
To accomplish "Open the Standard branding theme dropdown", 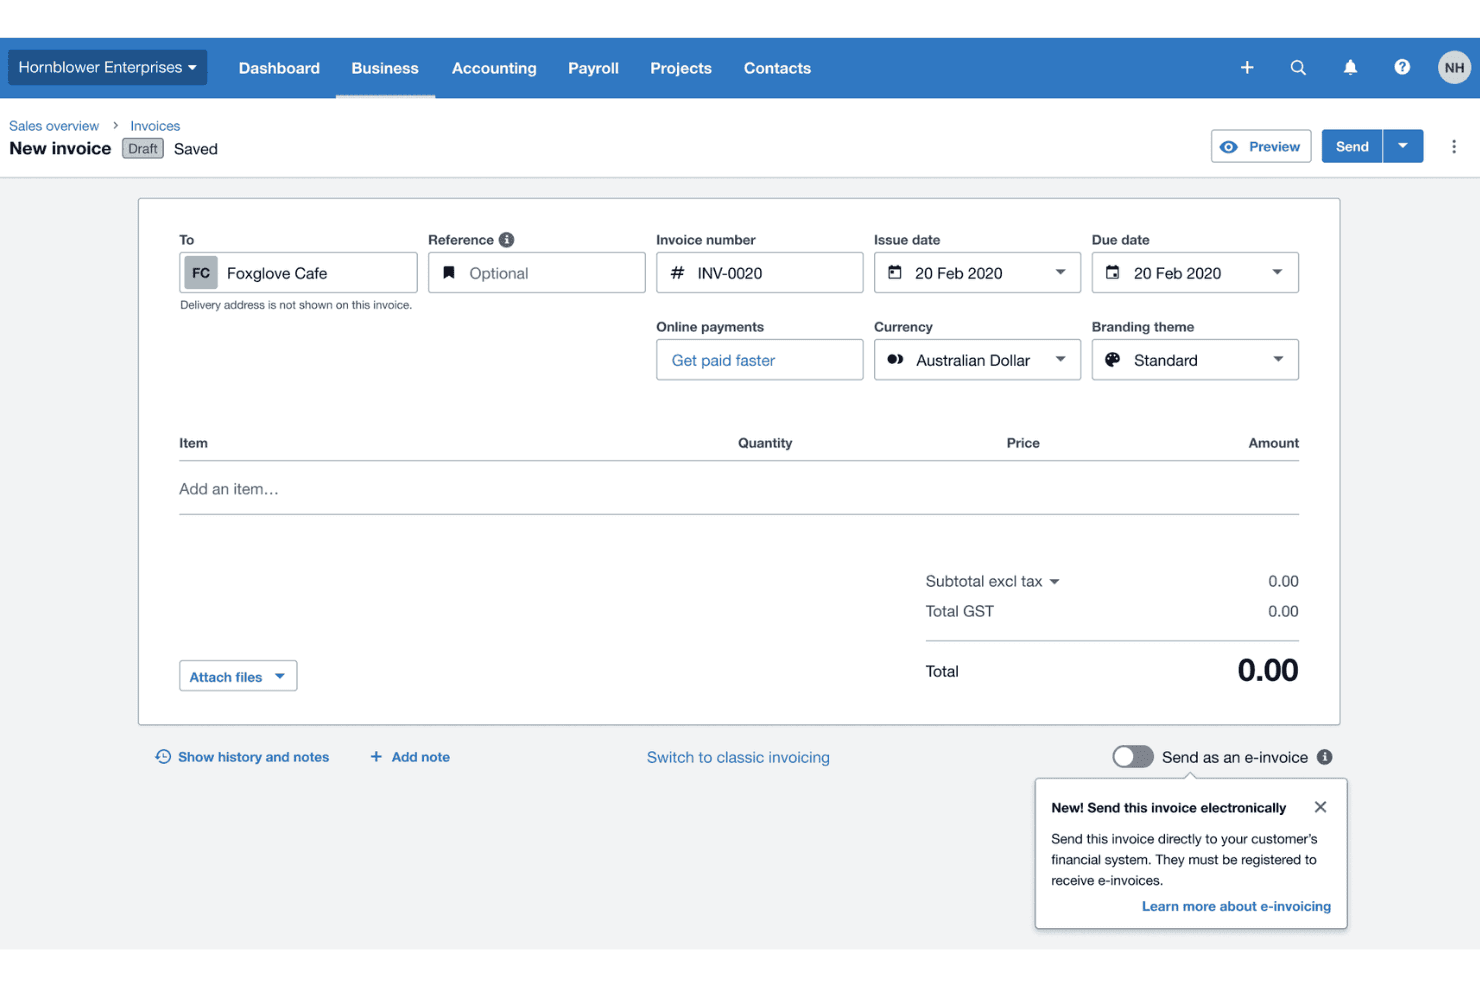I will (1195, 360).
